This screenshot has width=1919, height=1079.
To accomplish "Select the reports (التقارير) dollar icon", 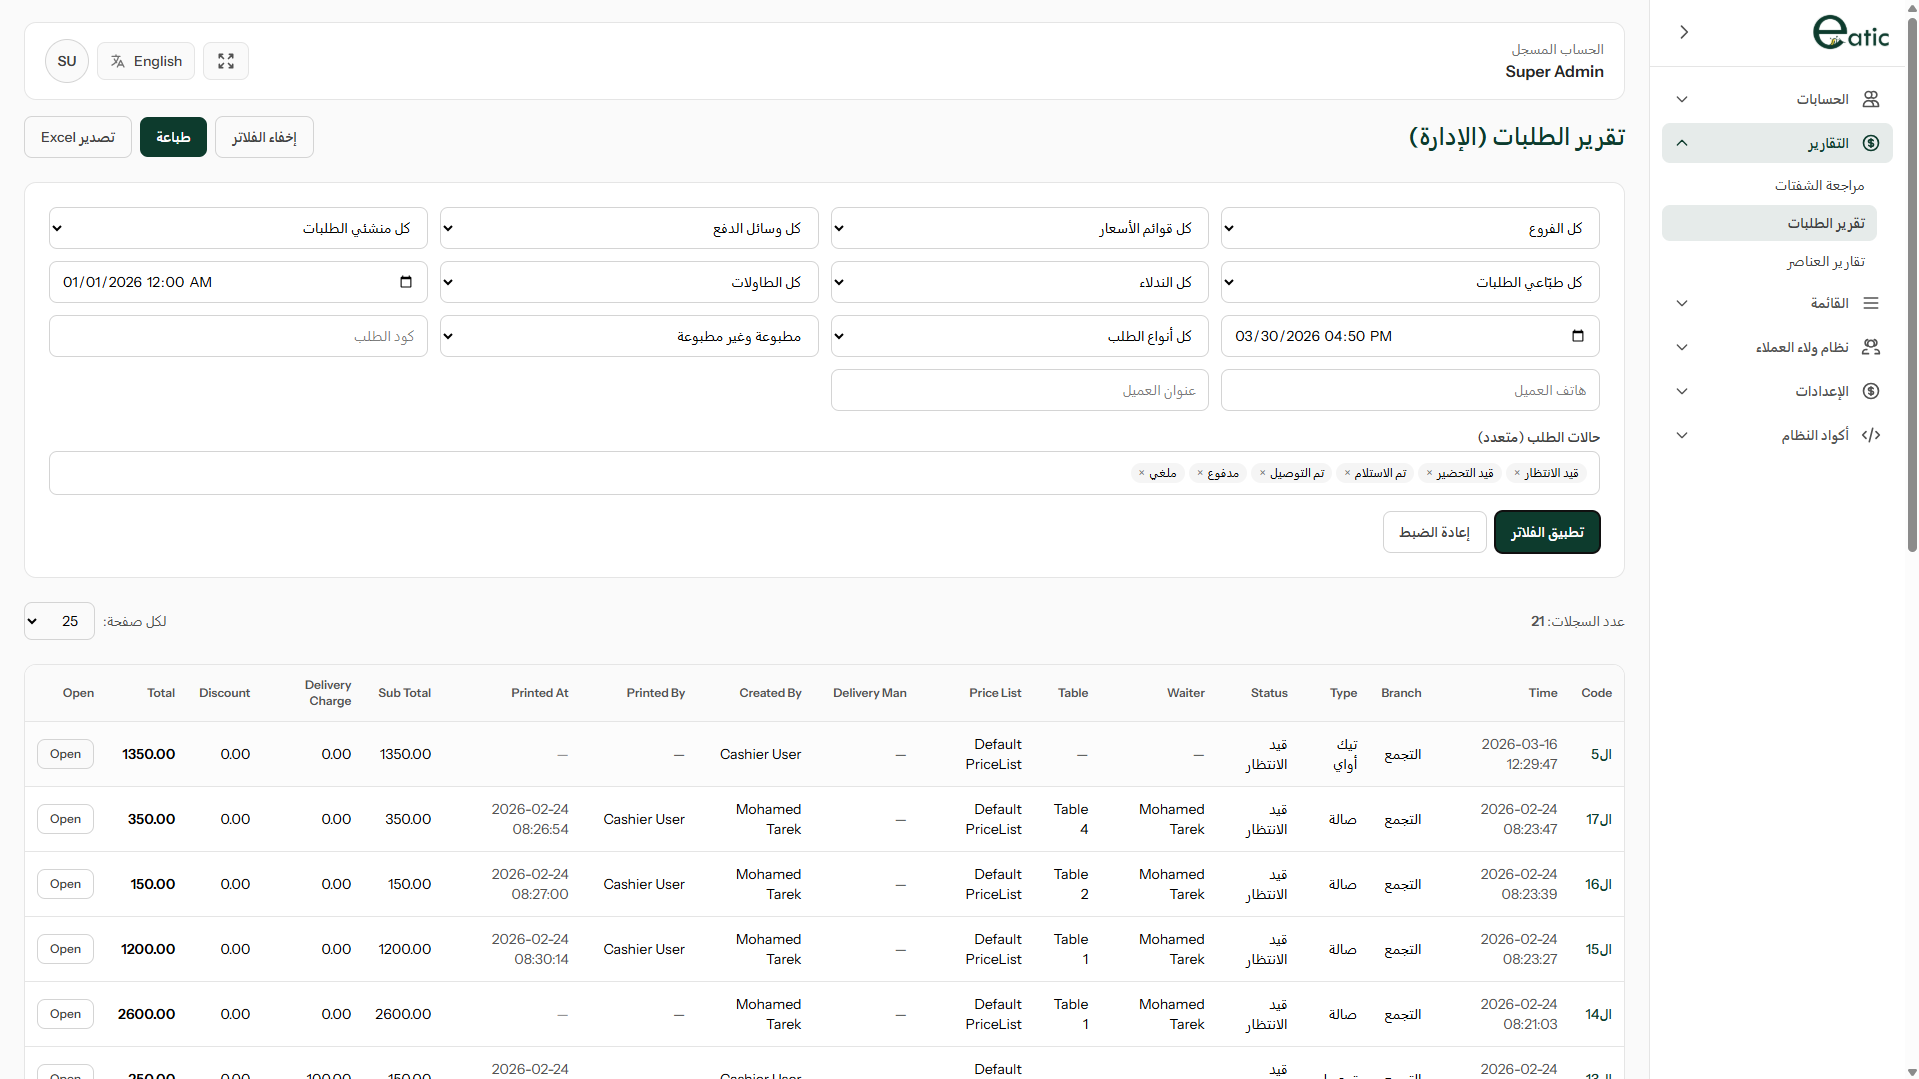I will tap(1872, 143).
